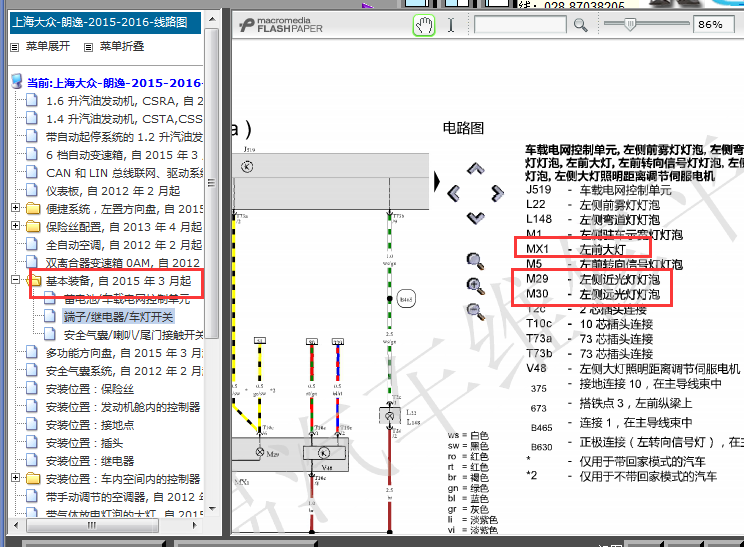Expand the 保险丝配置, 自 2013 年 4 月起 folder
This screenshot has width=744, height=547.
click(15, 226)
